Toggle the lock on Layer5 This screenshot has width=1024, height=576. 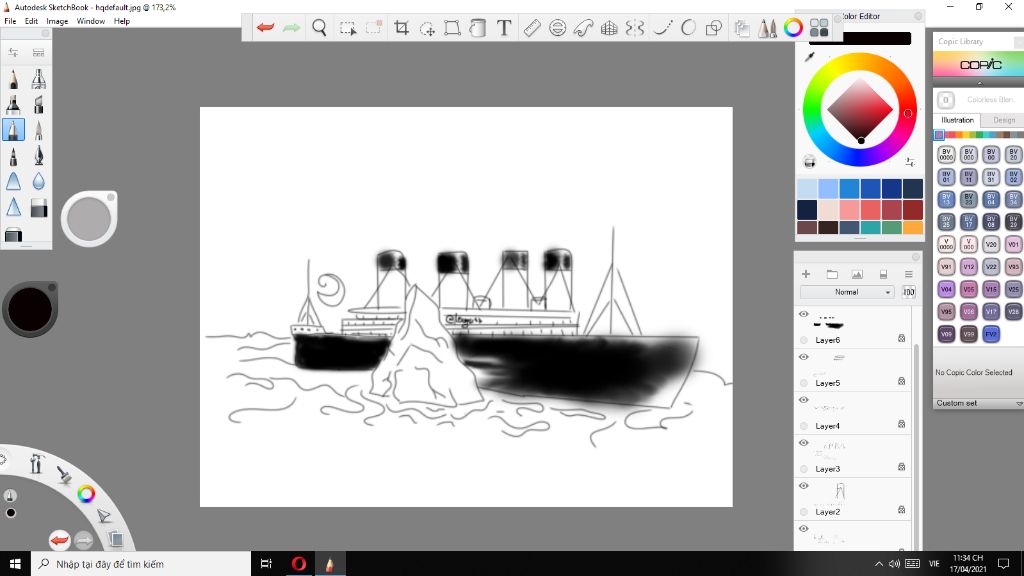point(901,381)
